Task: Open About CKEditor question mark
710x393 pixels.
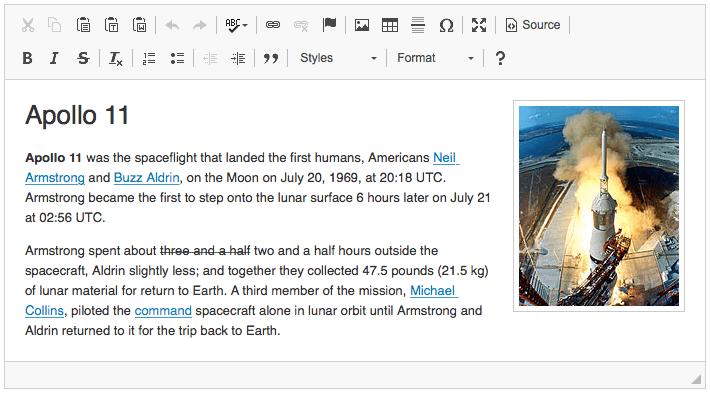Action: (500, 58)
